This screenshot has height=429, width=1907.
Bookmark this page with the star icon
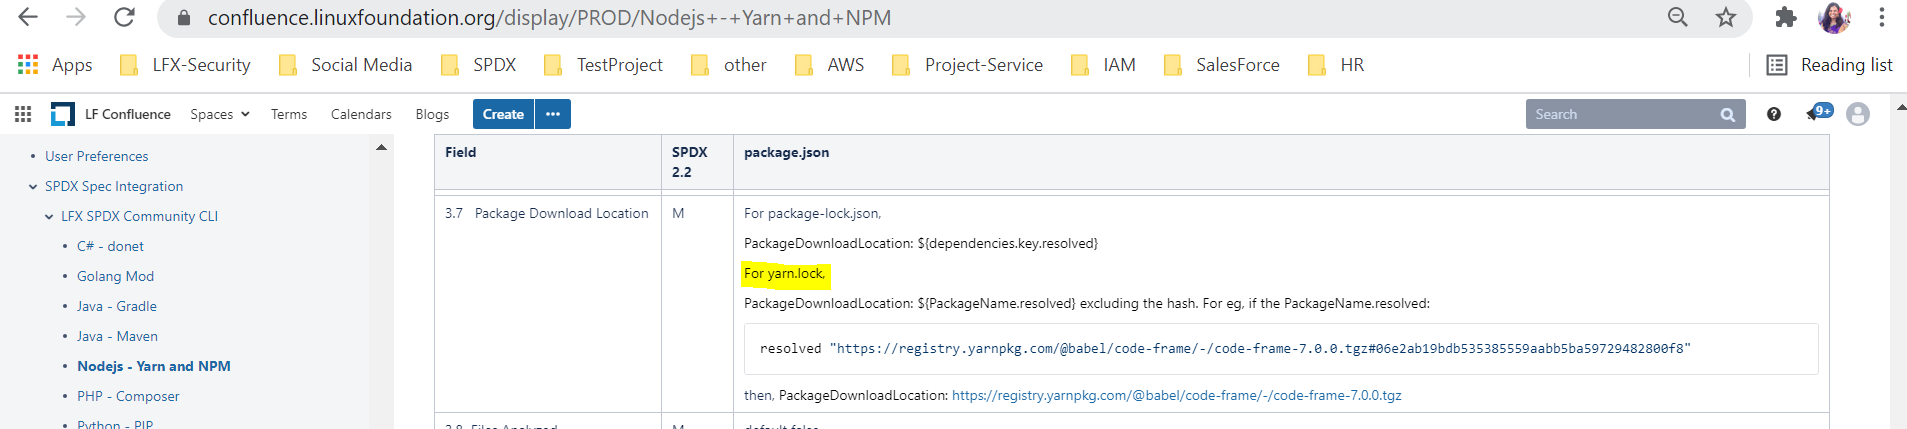[1726, 17]
